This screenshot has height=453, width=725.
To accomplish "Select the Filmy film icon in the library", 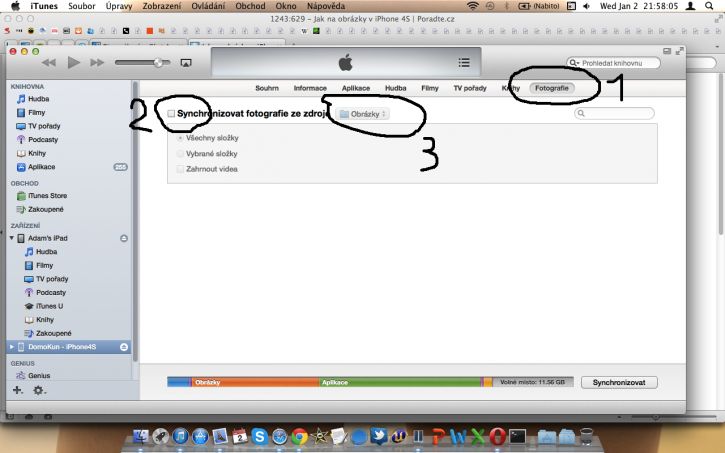I will pos(21,112).
